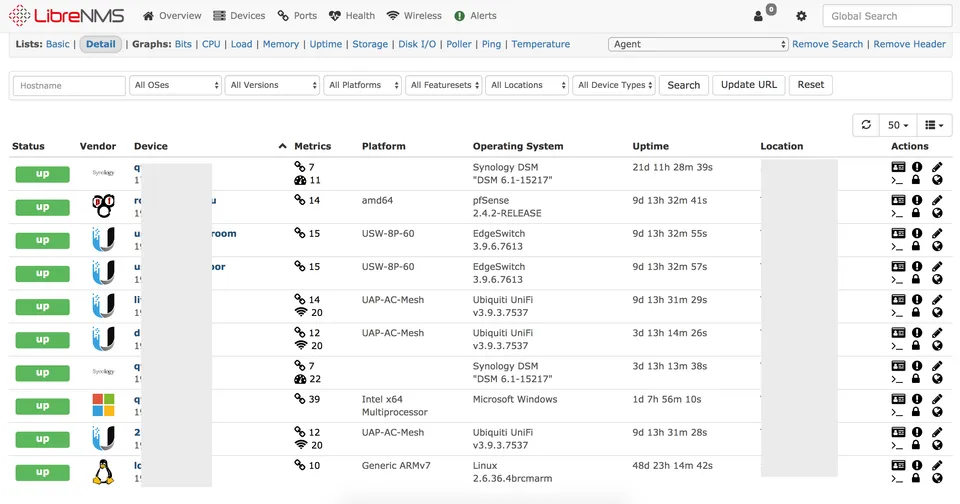Viewport: 960px width, 504px height.
Task: Open the Health menu
Action: 352,16
